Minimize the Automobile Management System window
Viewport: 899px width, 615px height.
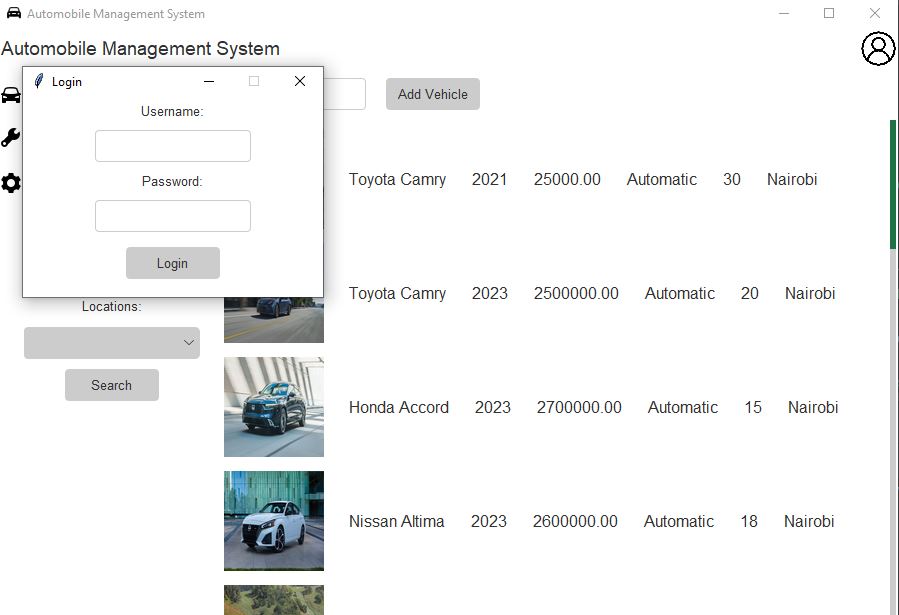[784, 13]
